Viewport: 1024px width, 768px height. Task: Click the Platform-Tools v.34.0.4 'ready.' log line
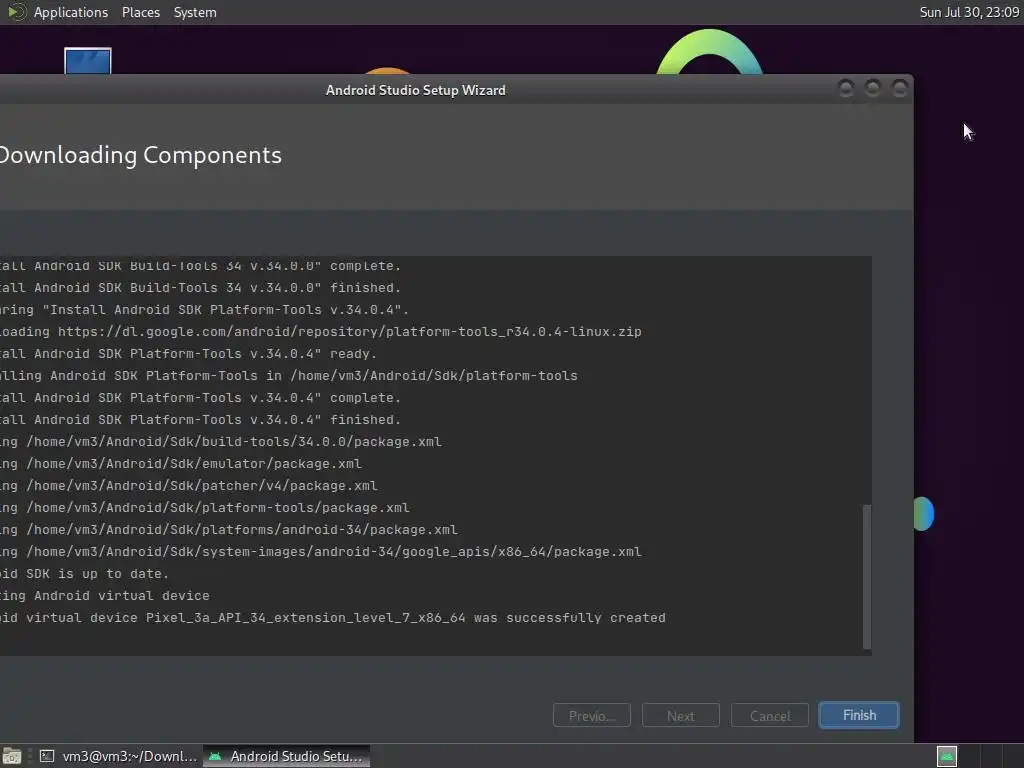[x=189, y=354]
